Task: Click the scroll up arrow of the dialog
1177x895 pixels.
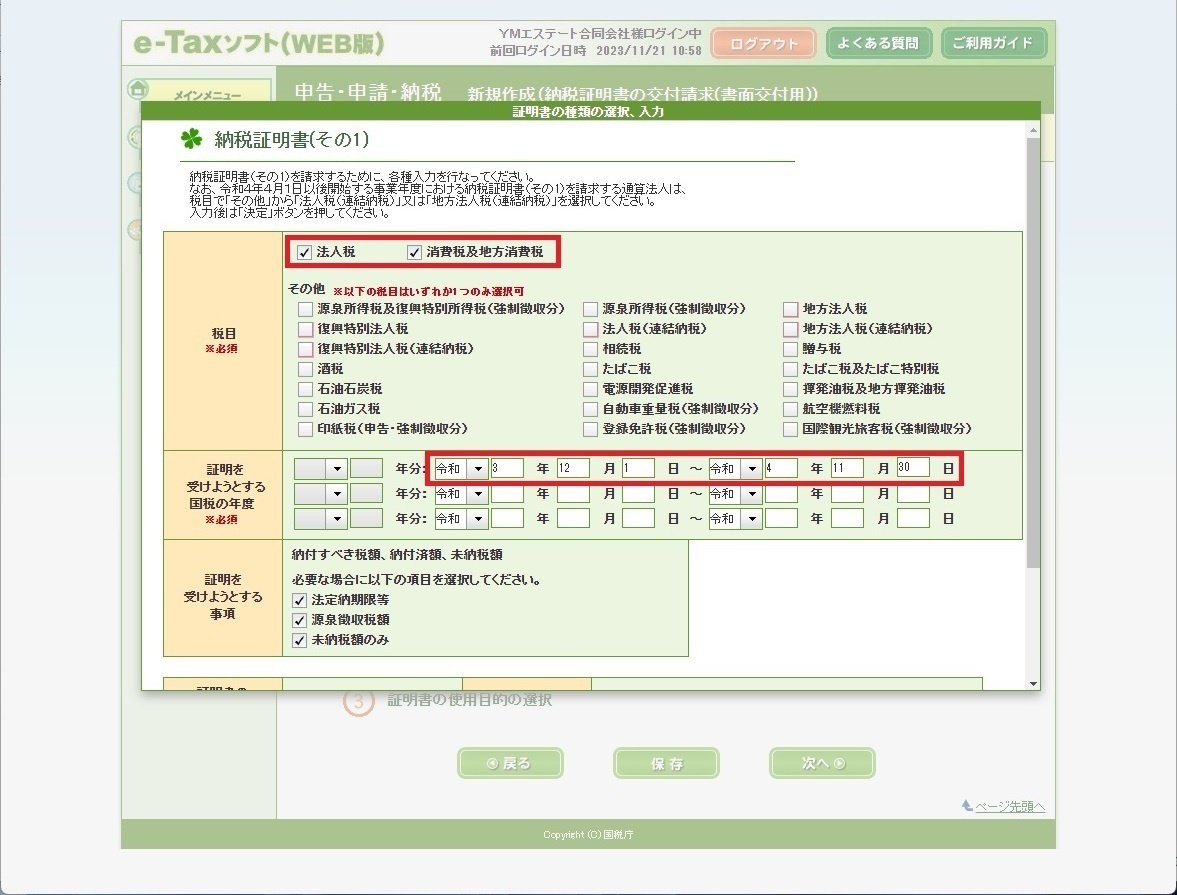Action: tap(1033, 131)
